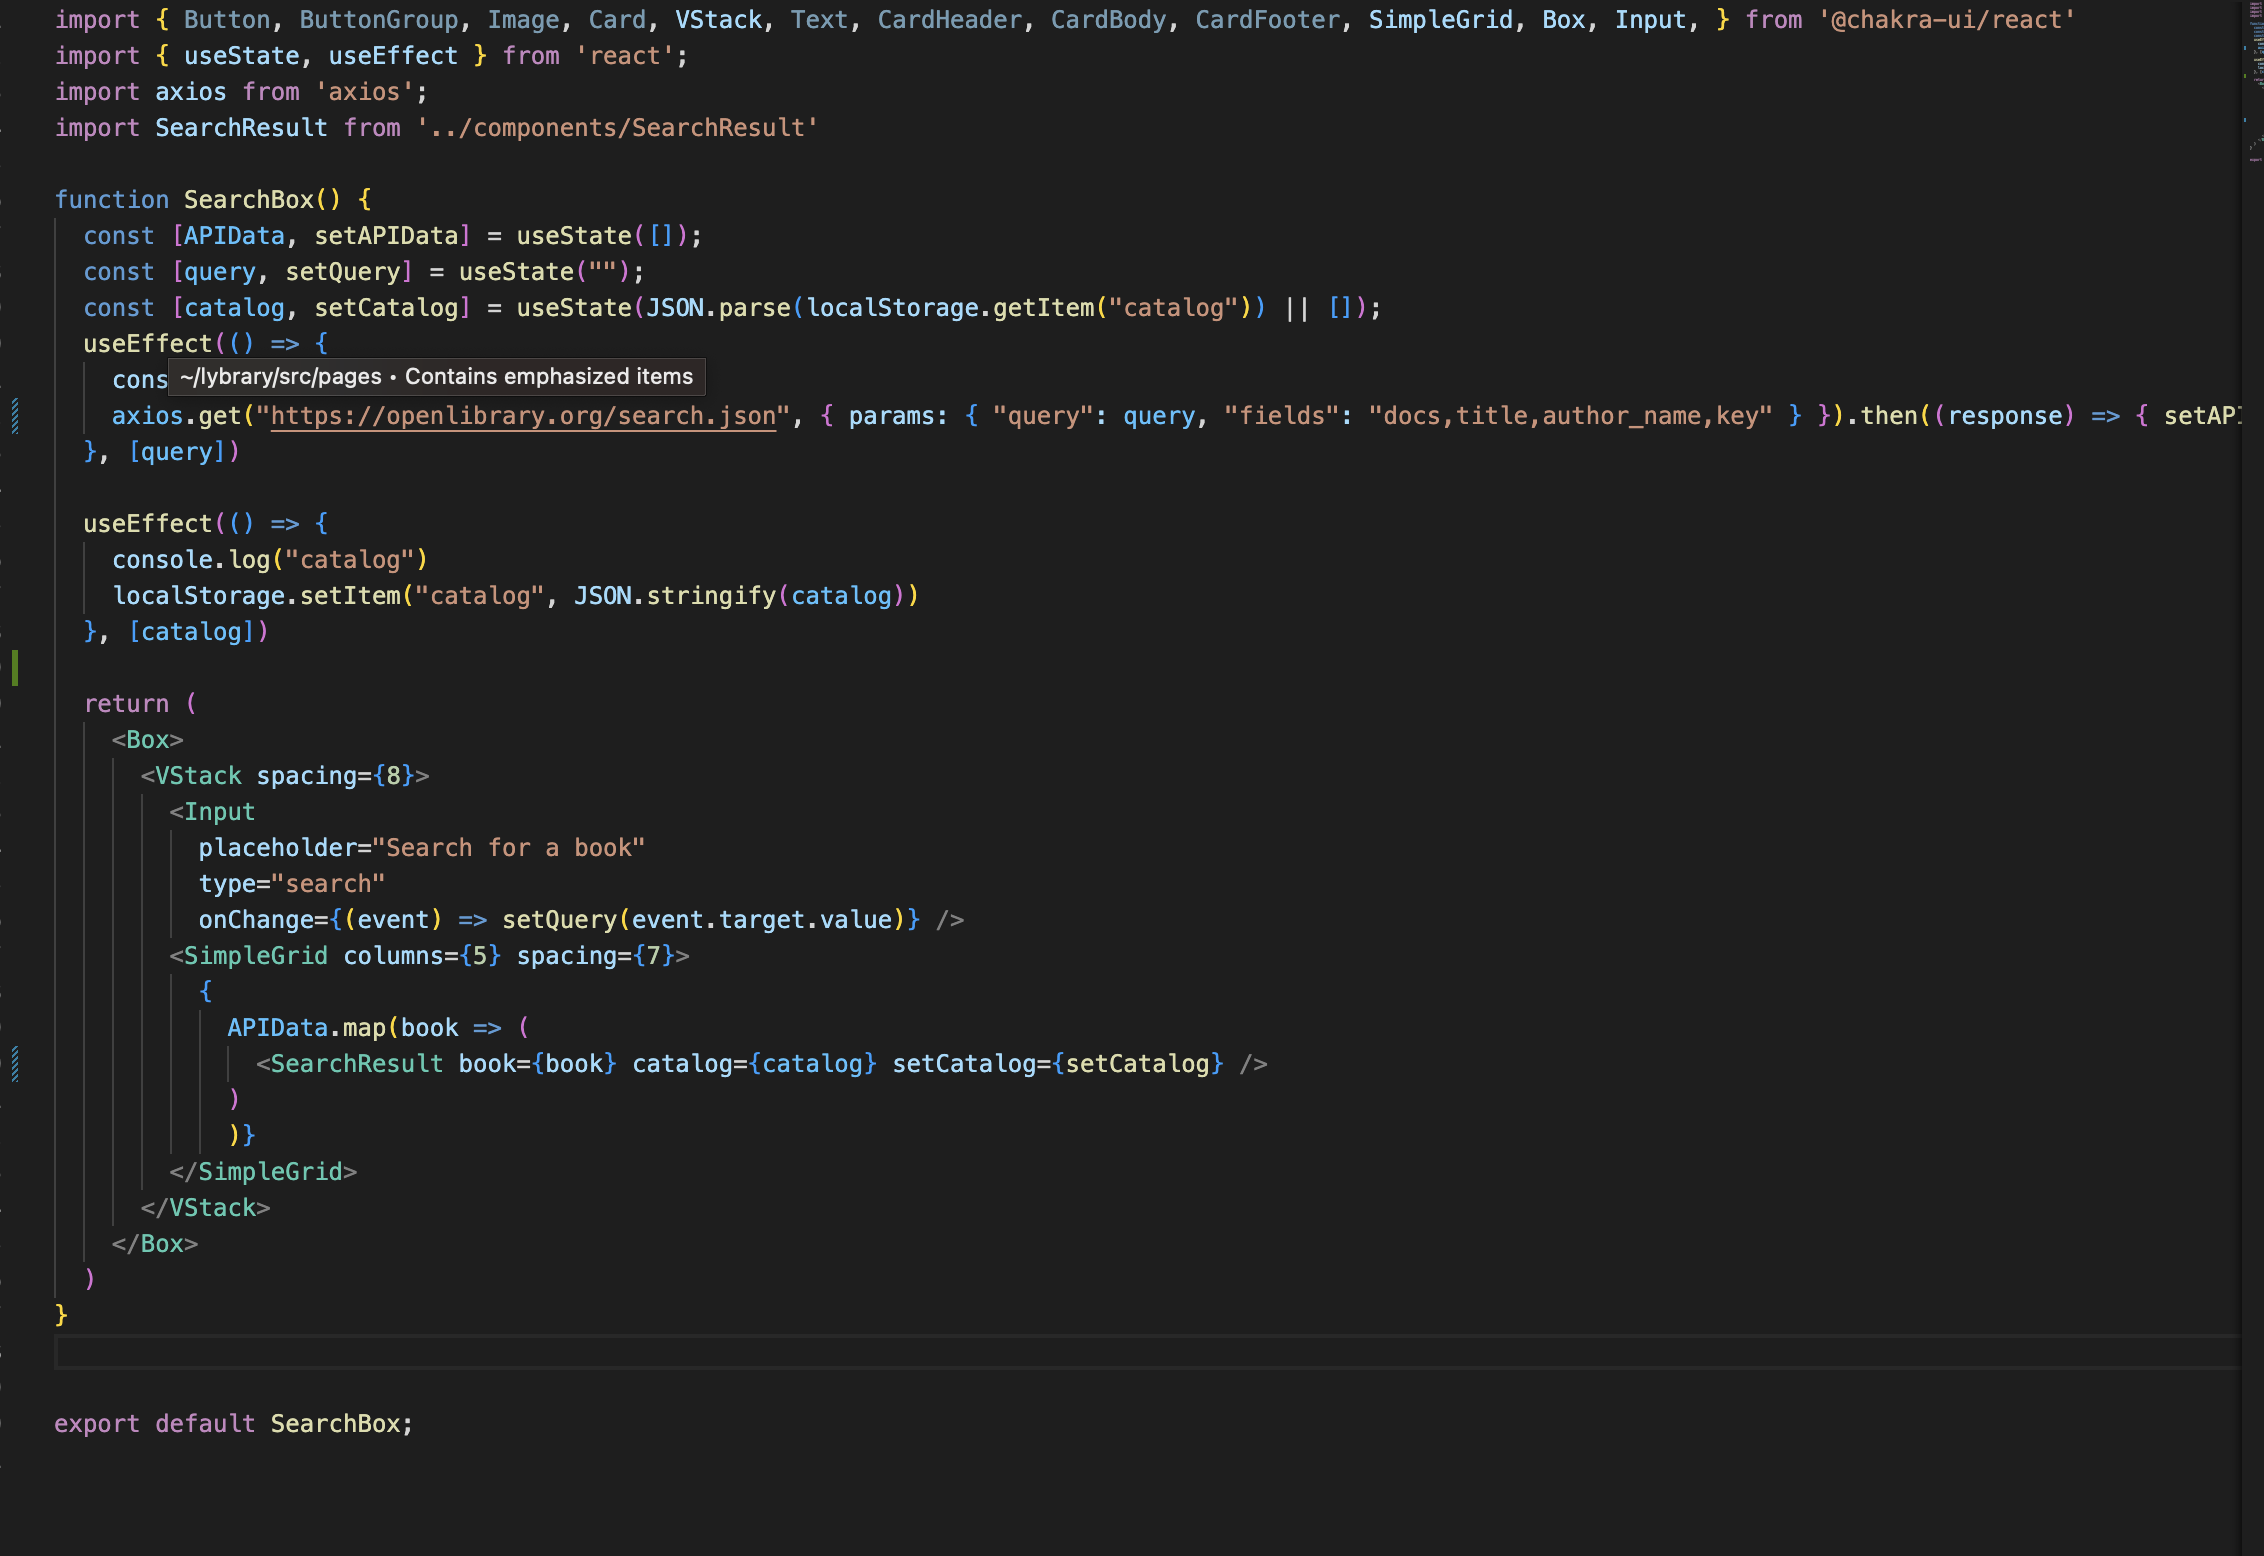Open the openlibrary.org search.json URL link
Image resolution: width=2264 pixels, height=1556 pixels.
[523, 416]
